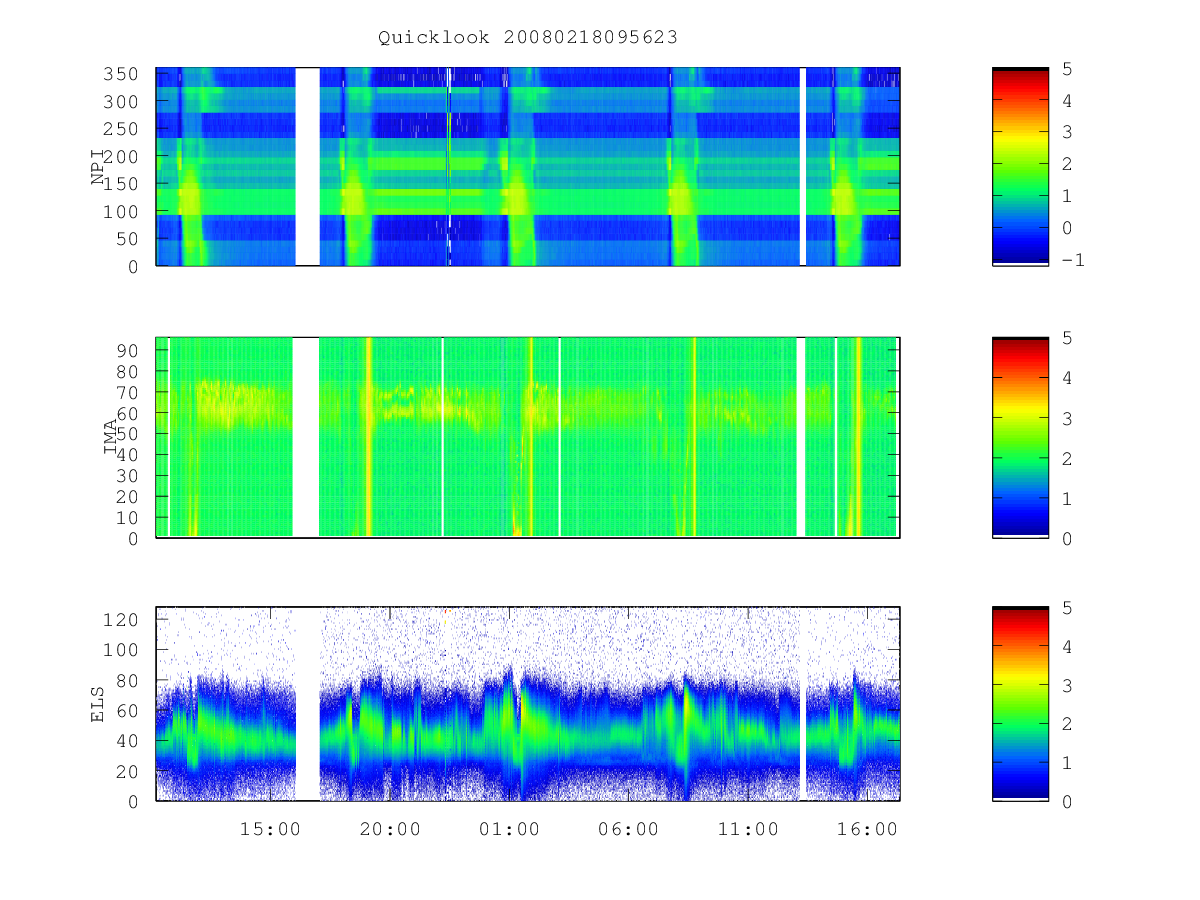
Task: Click the 15:00 time tick label
Action: (x=270, y=829)
